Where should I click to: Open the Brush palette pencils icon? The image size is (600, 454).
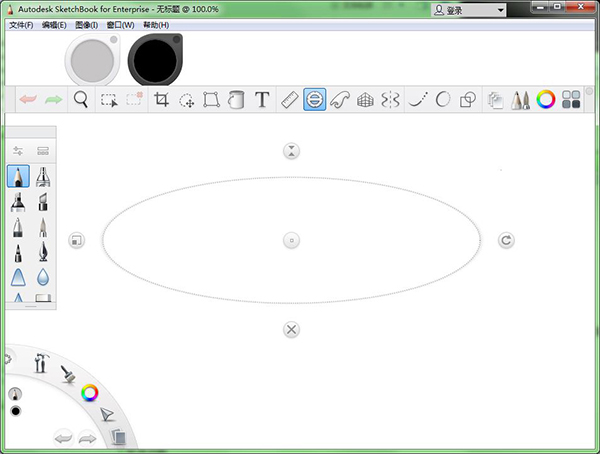(520, 100)
